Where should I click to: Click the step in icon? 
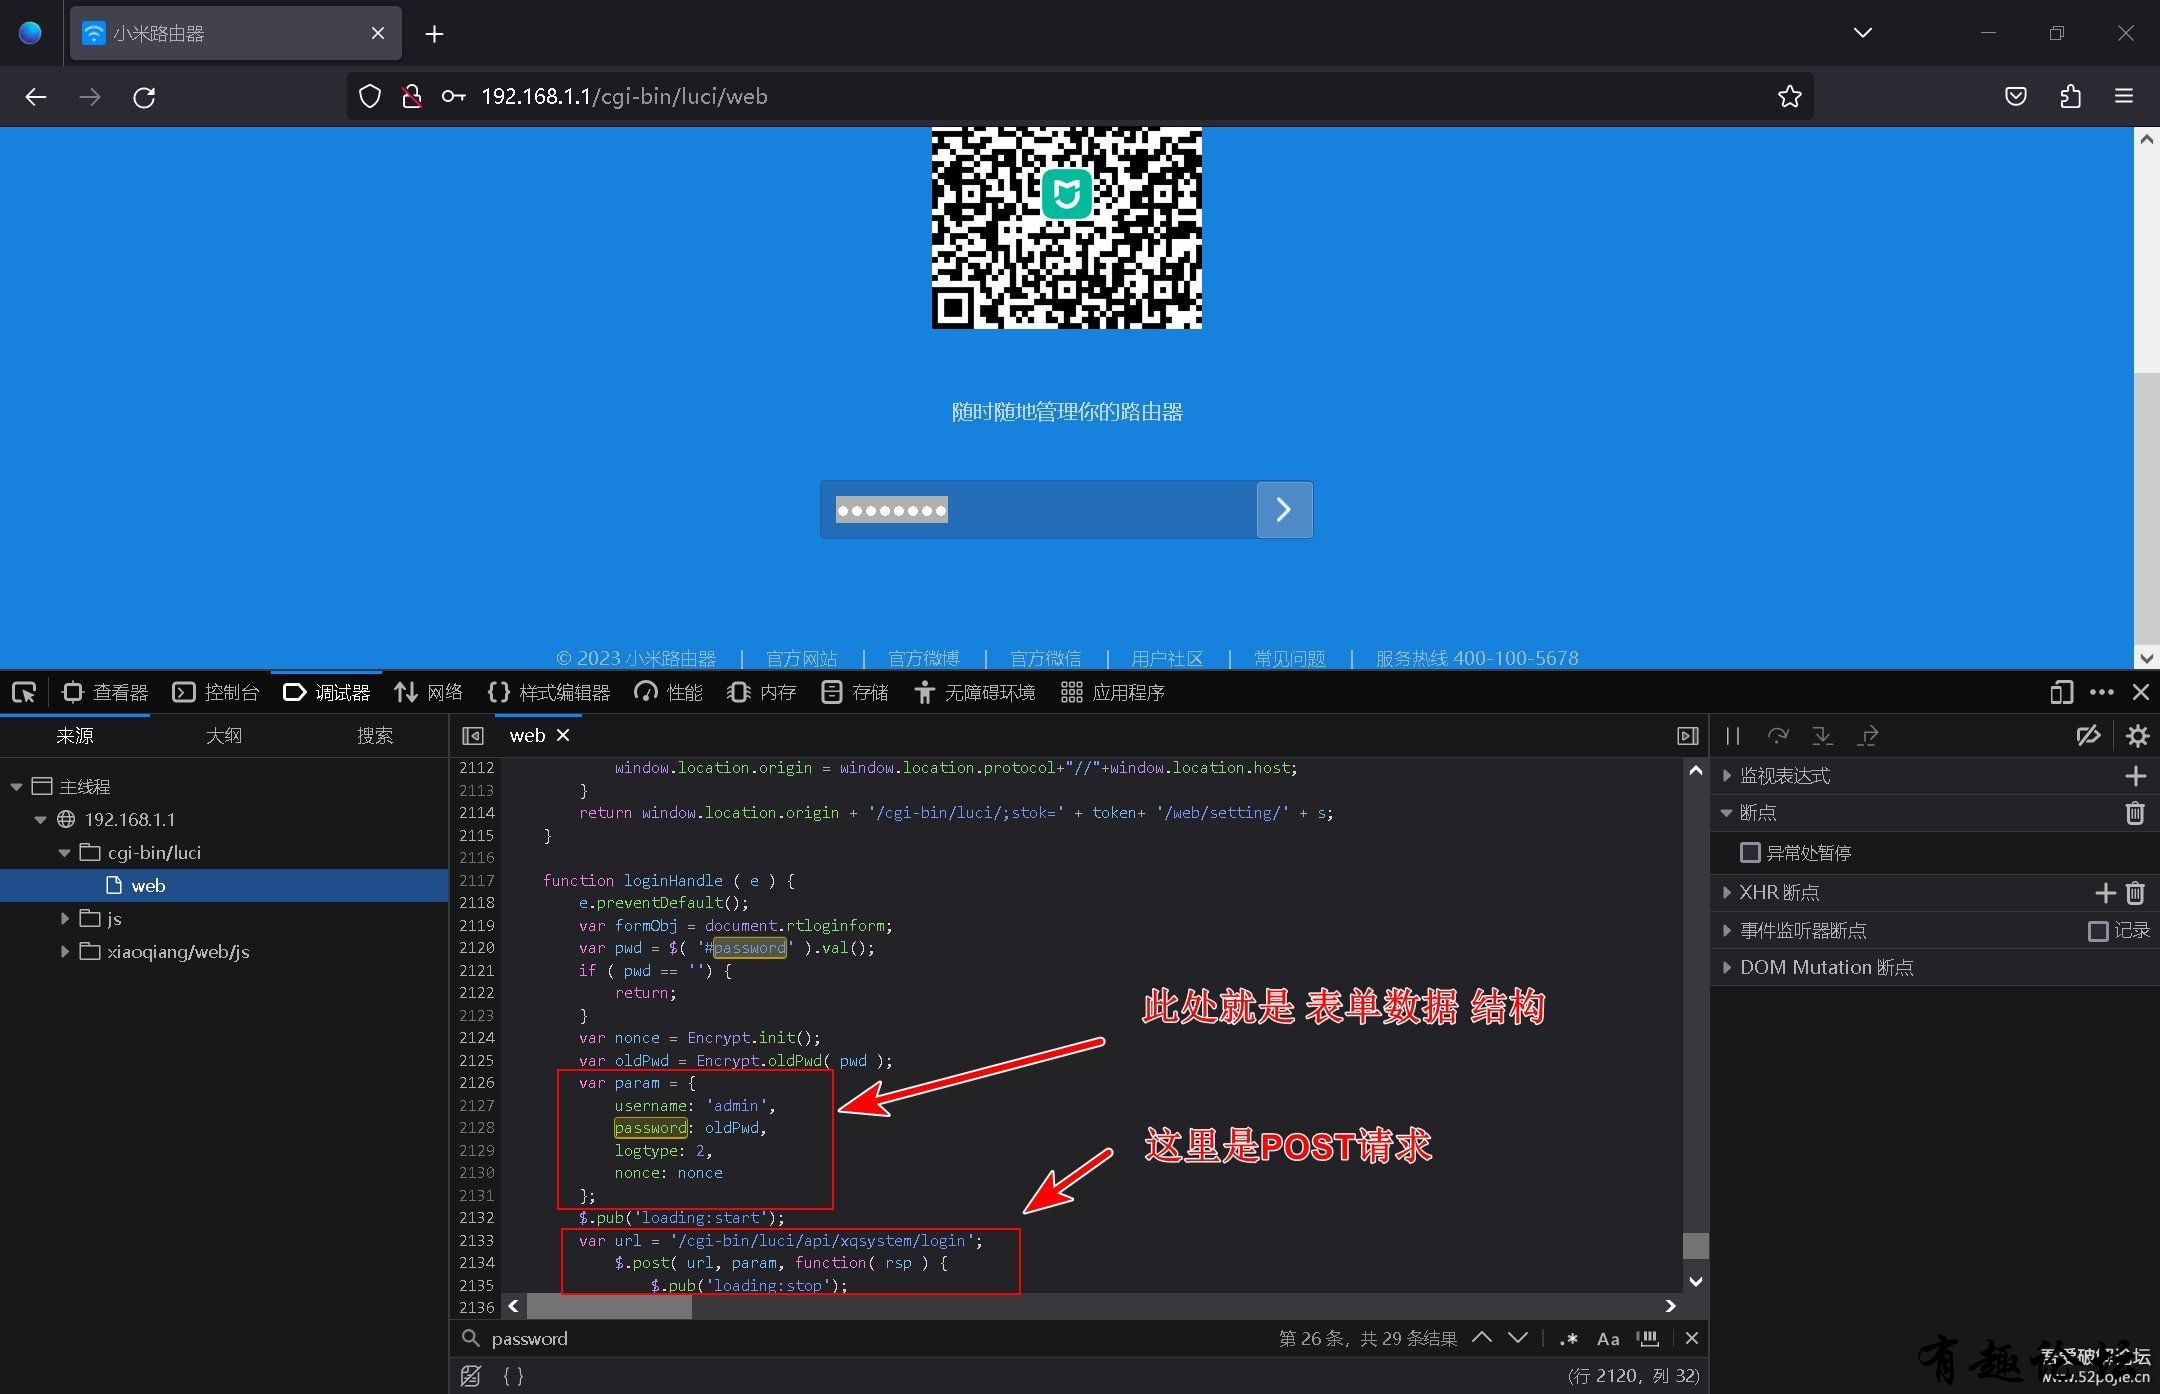point(1822,736)
